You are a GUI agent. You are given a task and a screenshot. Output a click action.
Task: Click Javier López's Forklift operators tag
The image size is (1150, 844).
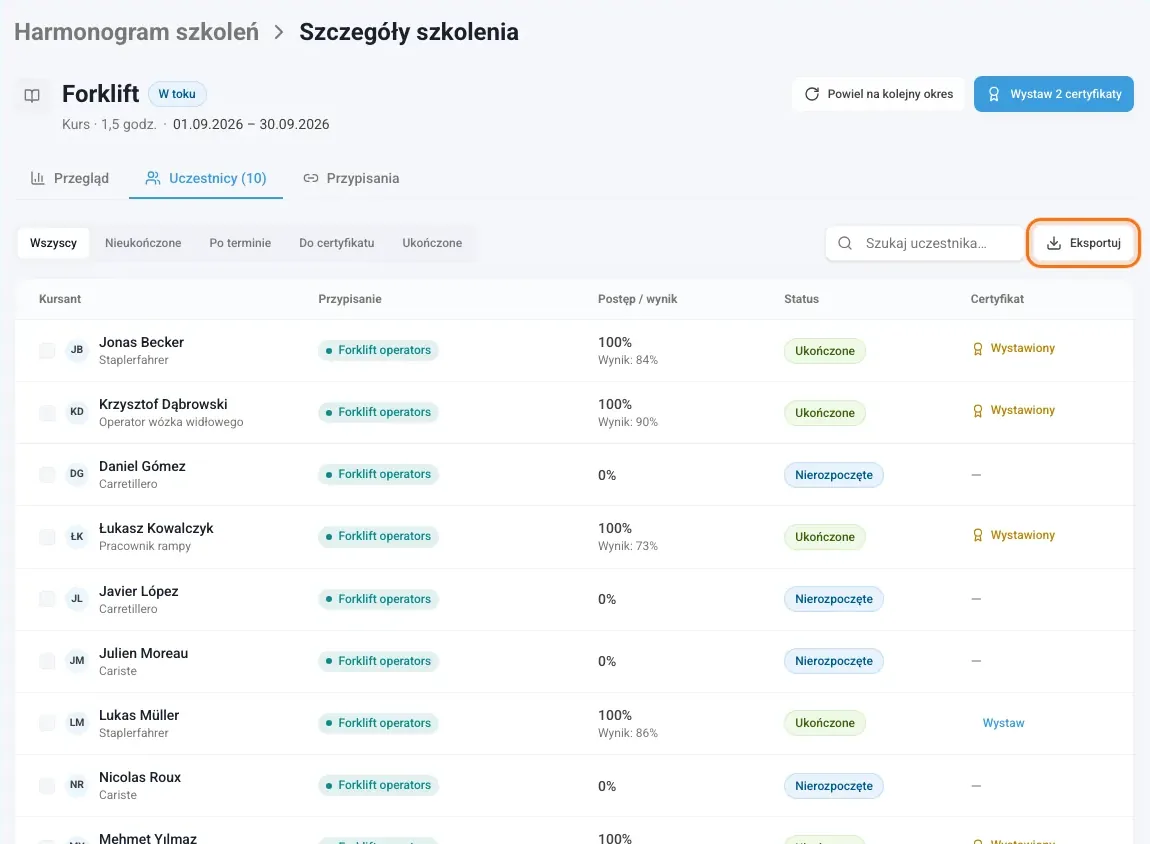pos(378,599)
